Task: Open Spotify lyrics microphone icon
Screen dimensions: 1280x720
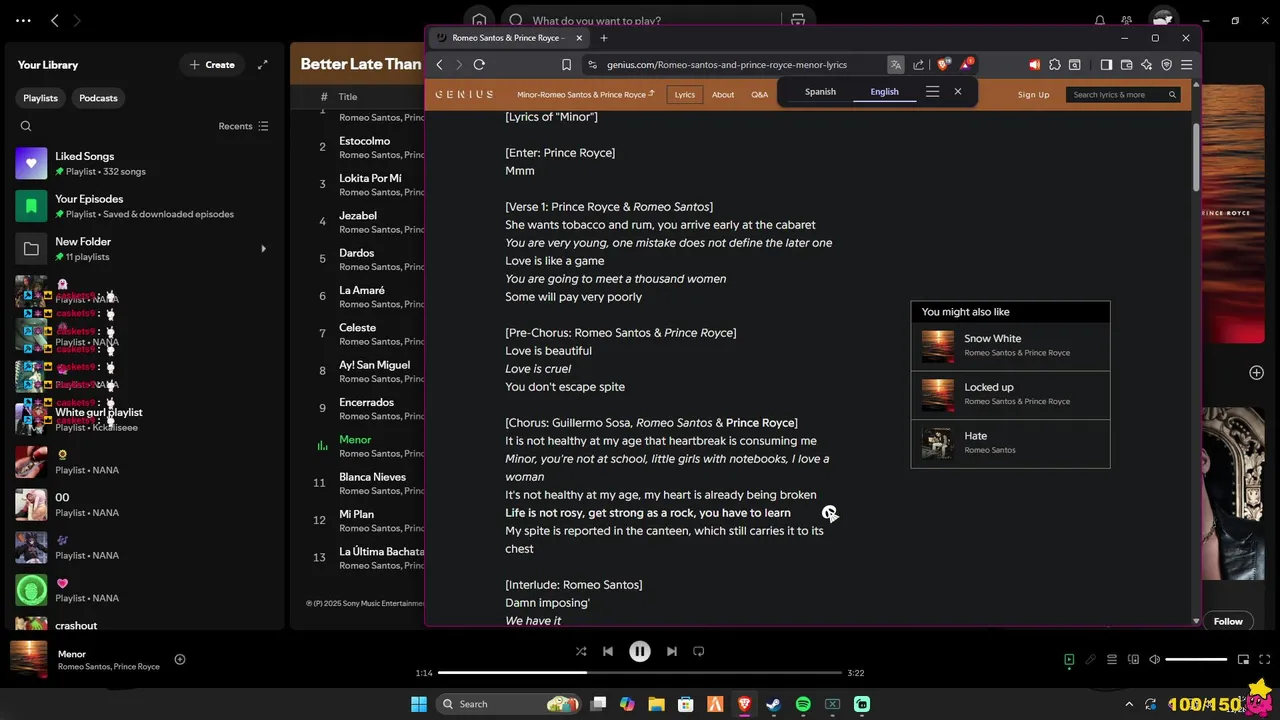Action: pos(1091,659)
